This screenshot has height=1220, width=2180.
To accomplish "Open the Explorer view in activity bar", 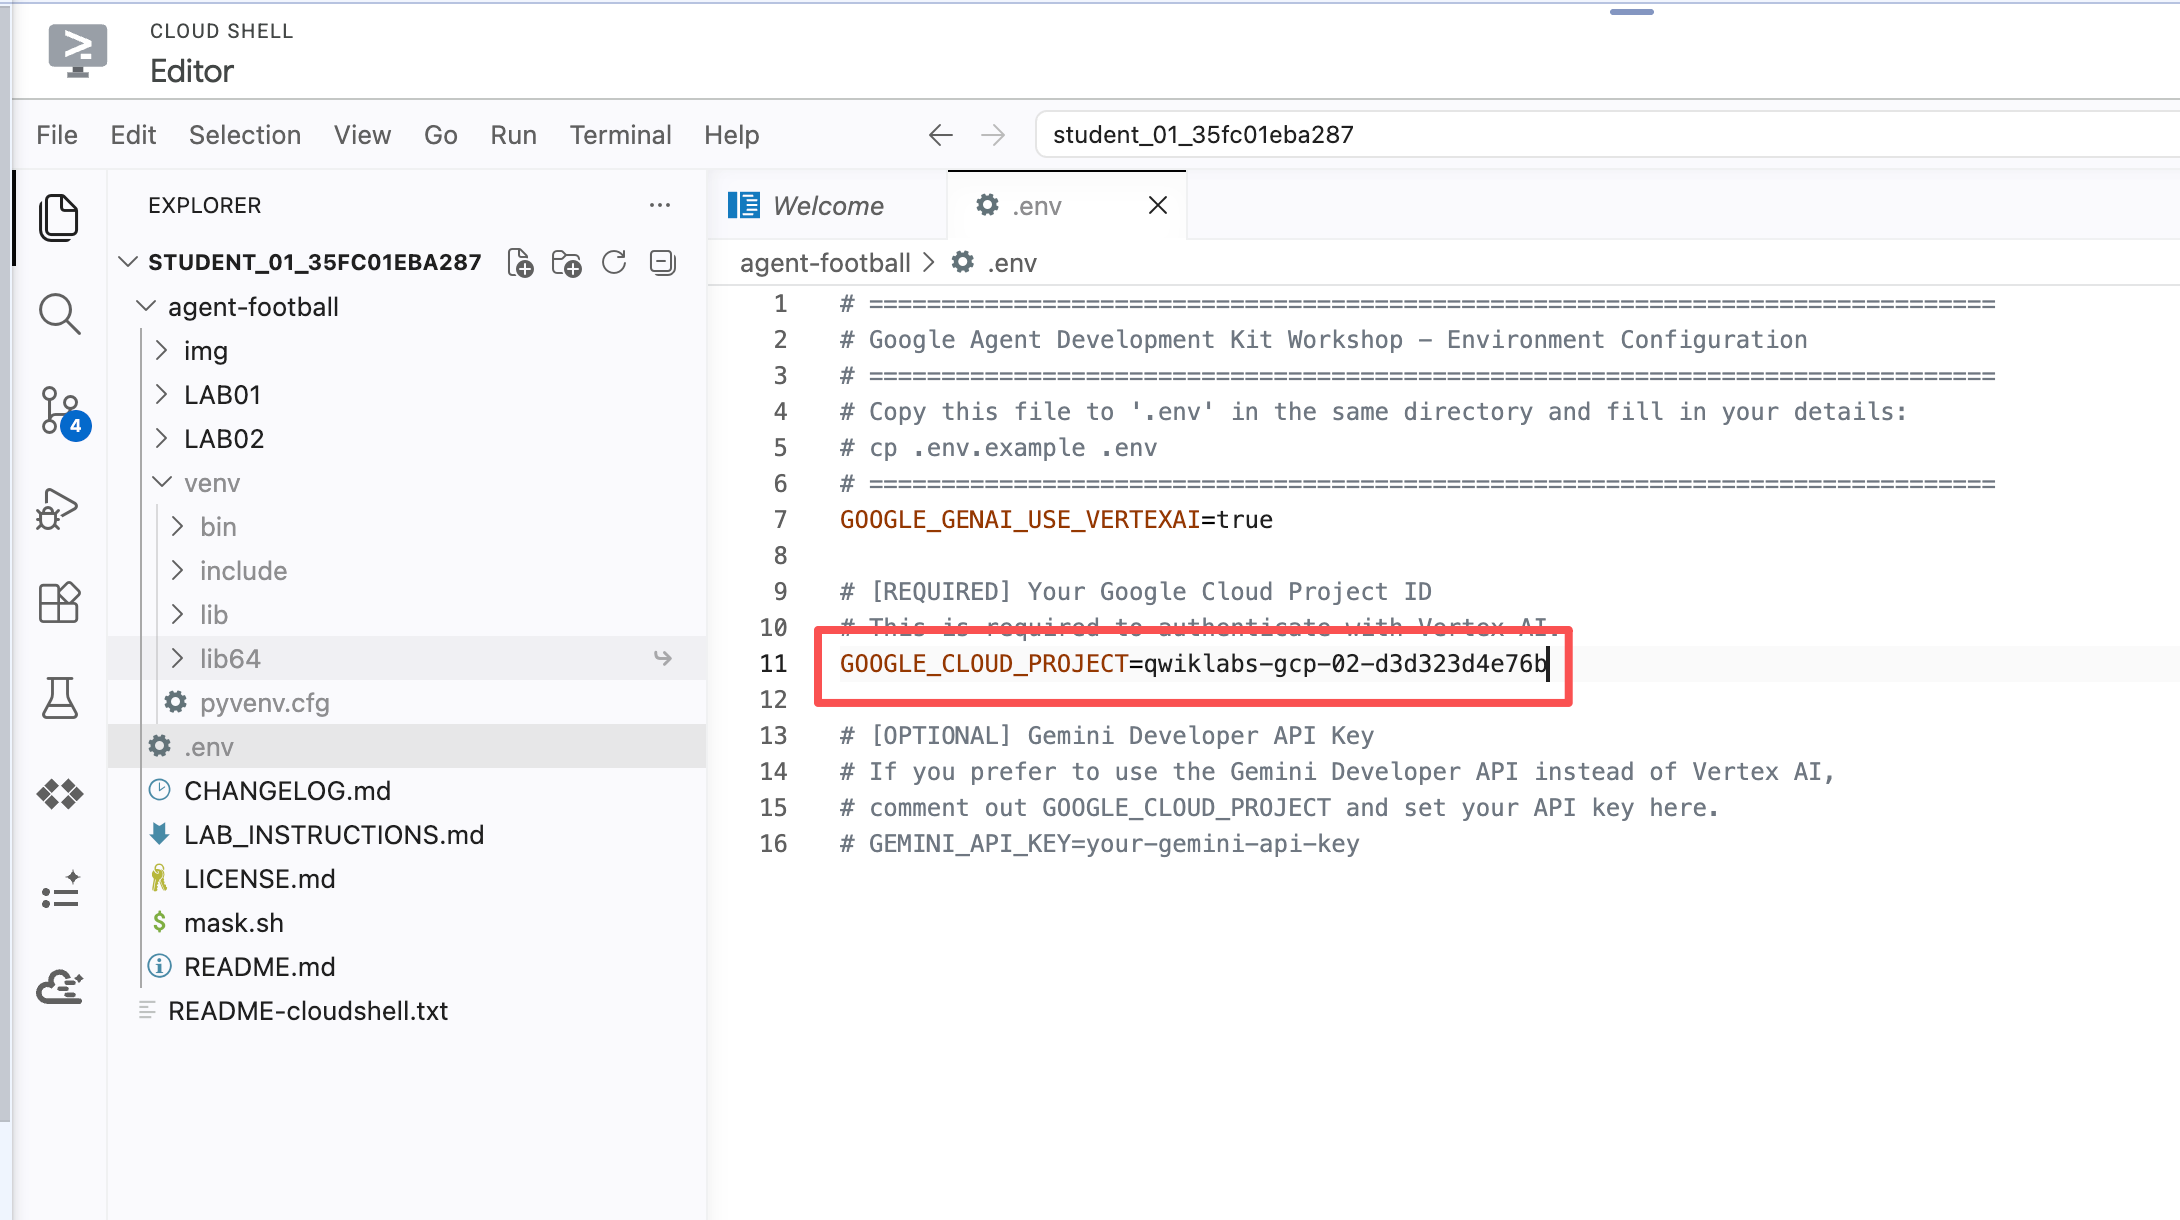I will 59,218.
